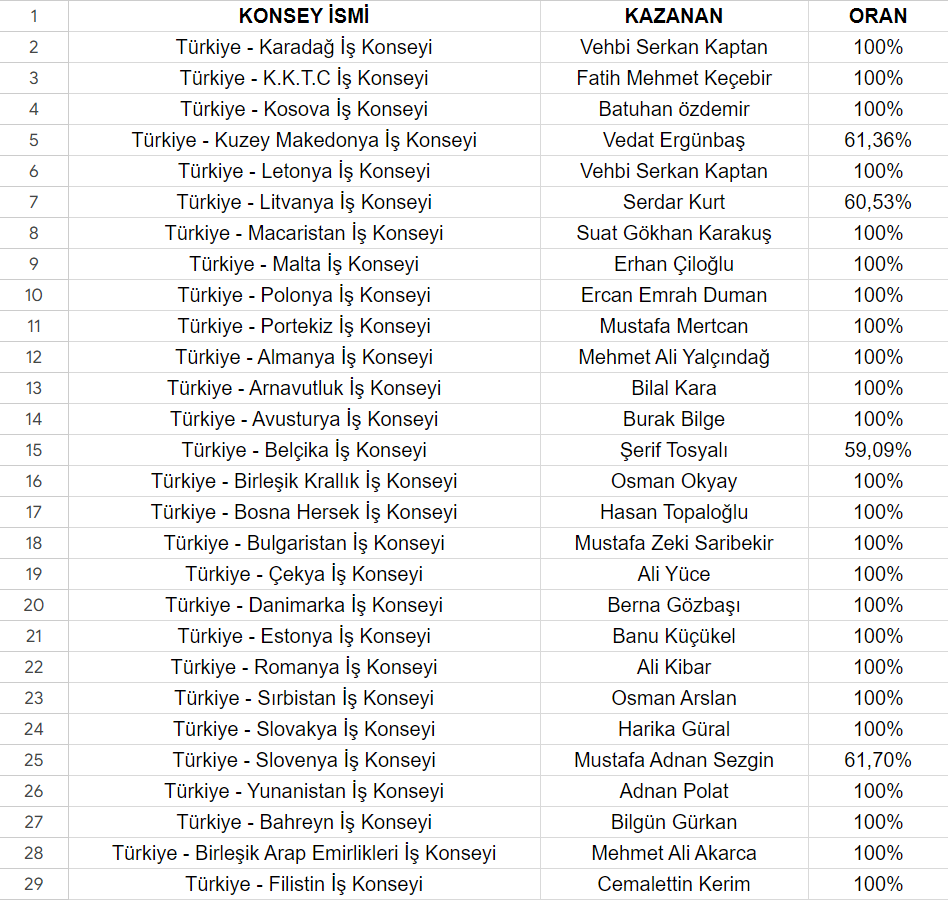This screenshot has width=948, height=900.
Task: Click the Cemalettin Kerim cell
Action: [674, 884]
